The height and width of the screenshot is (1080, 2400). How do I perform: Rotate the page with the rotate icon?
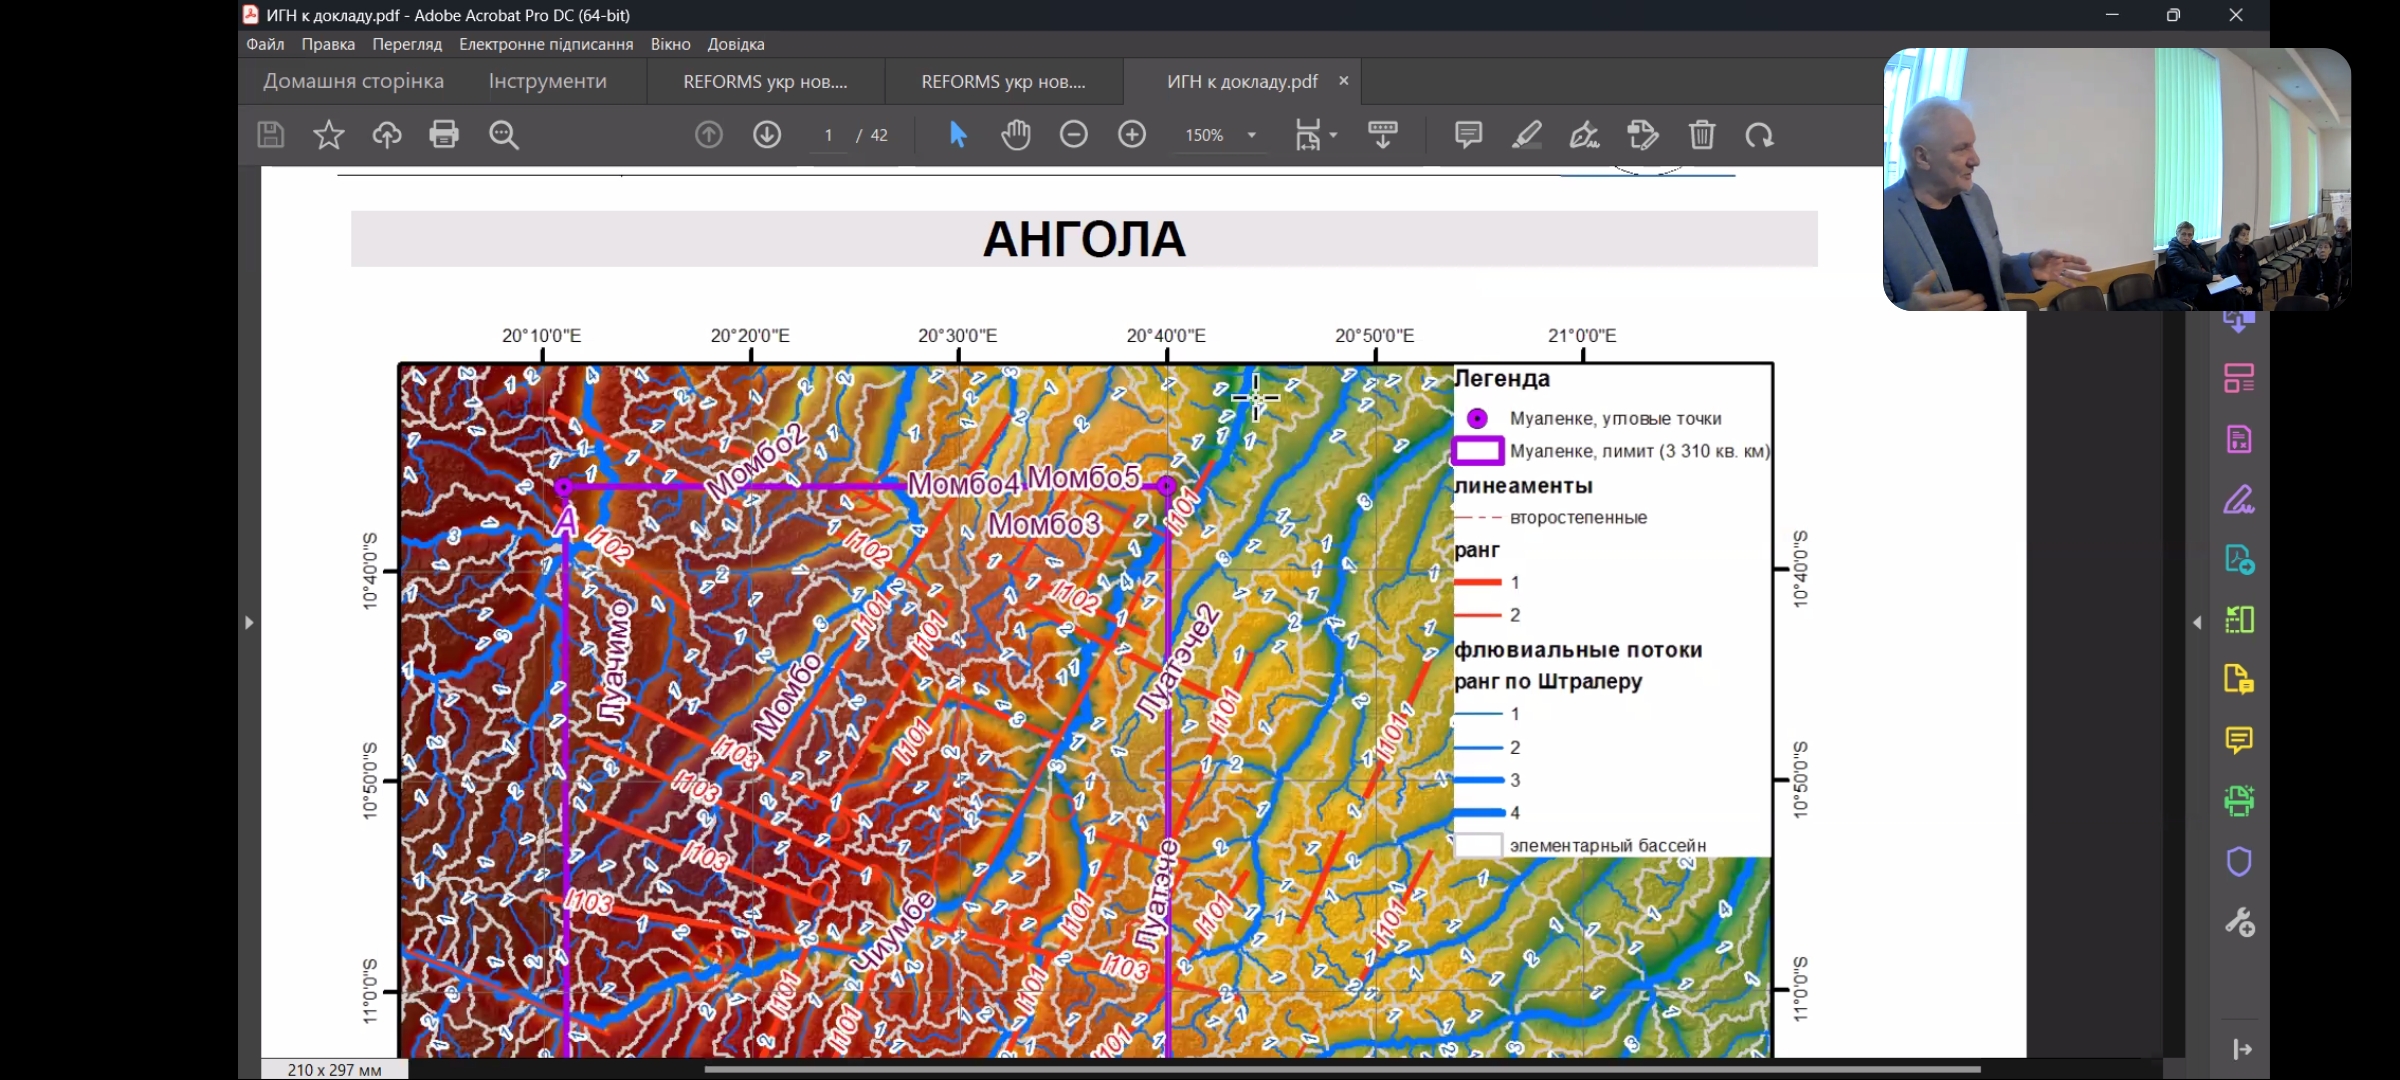pyautogui.click(x=1759, y=134)
